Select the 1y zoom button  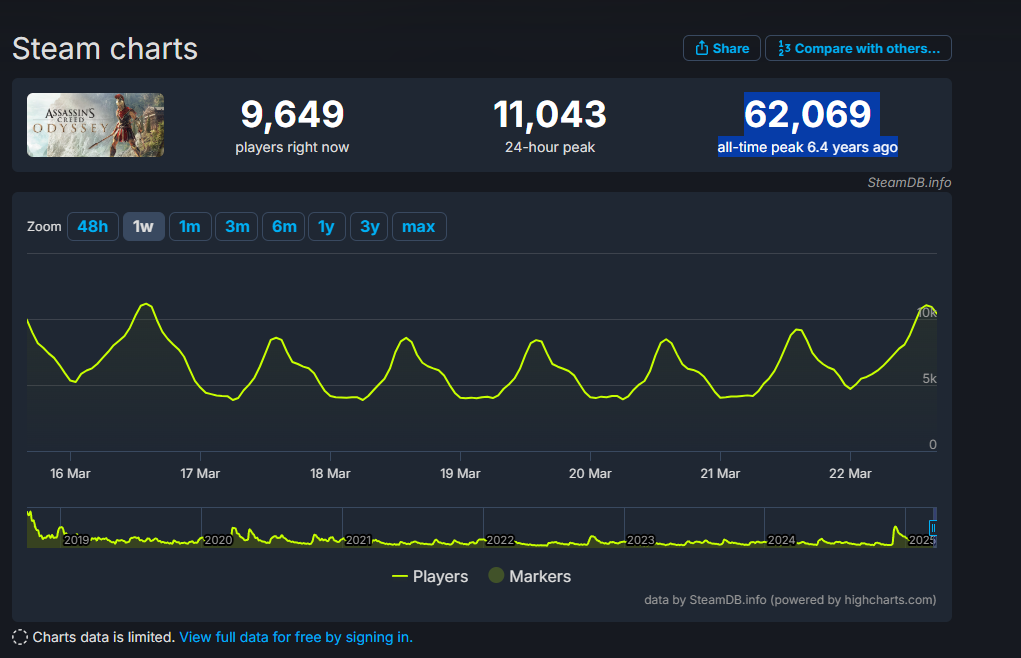(326, 226)
